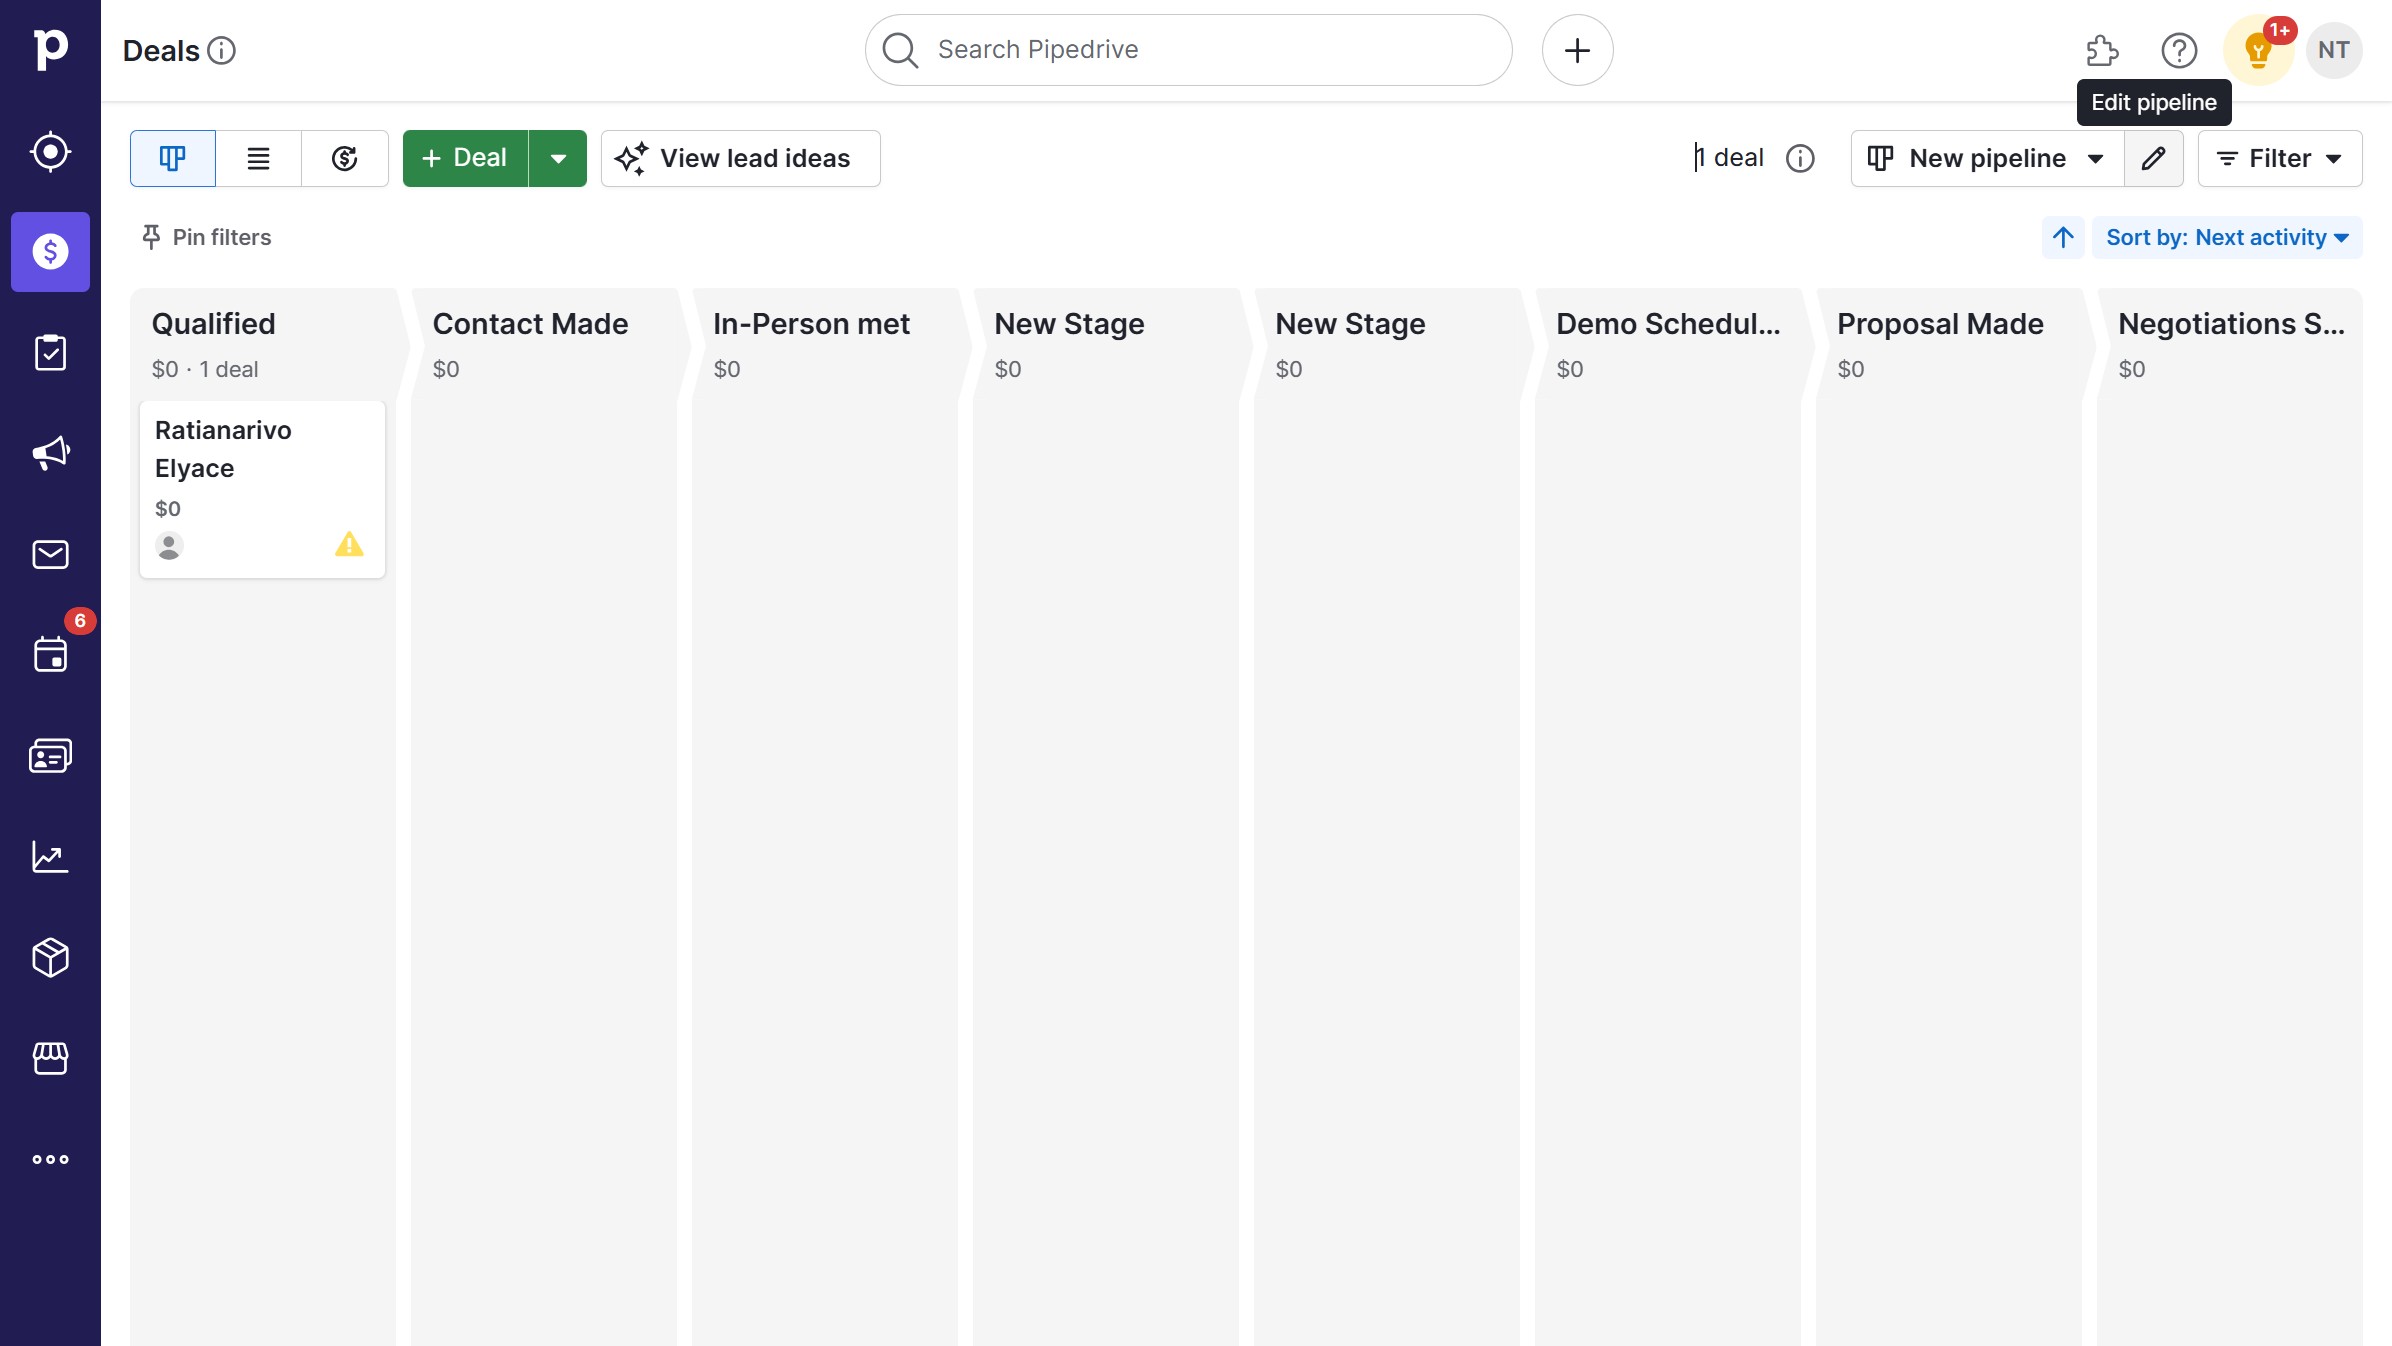
Task: Open the Marketplace apps puzzle icon
Action: (x=2101, y=50)
